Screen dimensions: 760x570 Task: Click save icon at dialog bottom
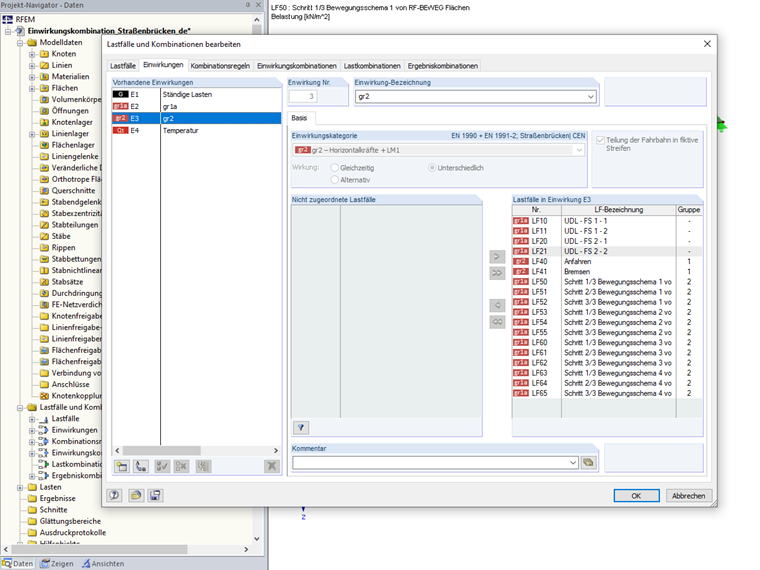pos(155,495)
